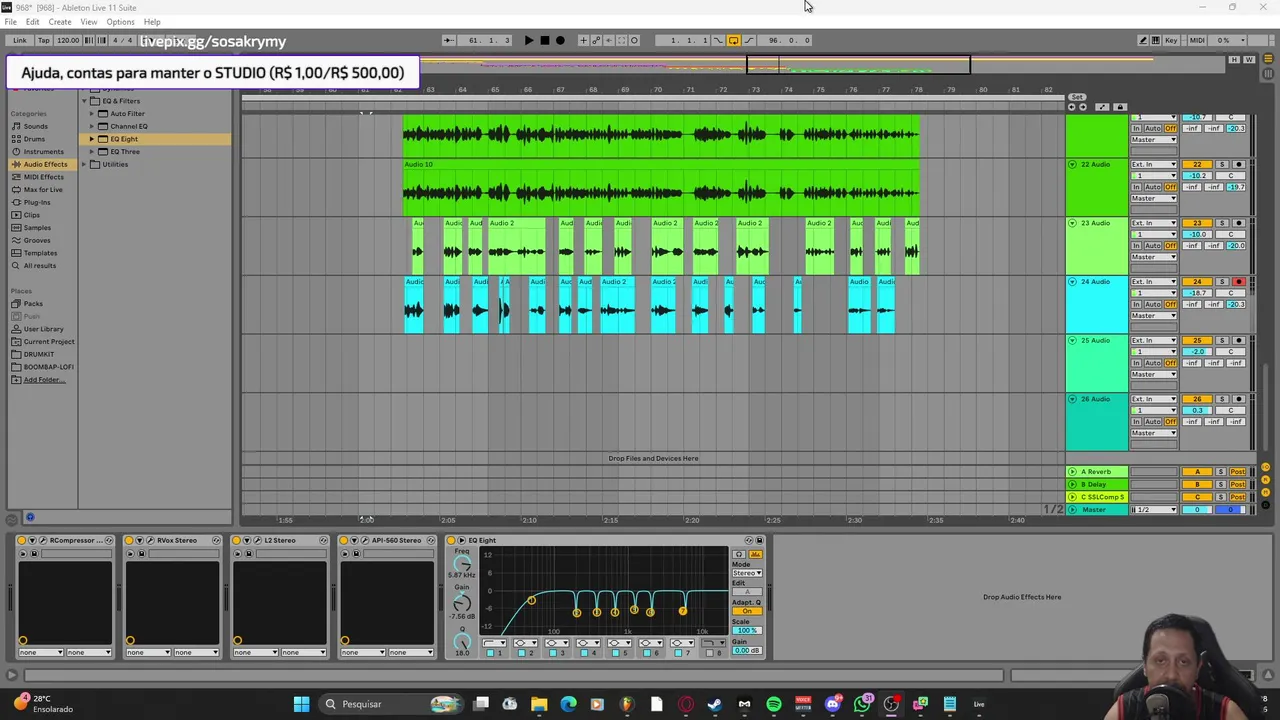Fold track 24 Audio with its arrow
1280x720 pixels.
point(1072,282)
